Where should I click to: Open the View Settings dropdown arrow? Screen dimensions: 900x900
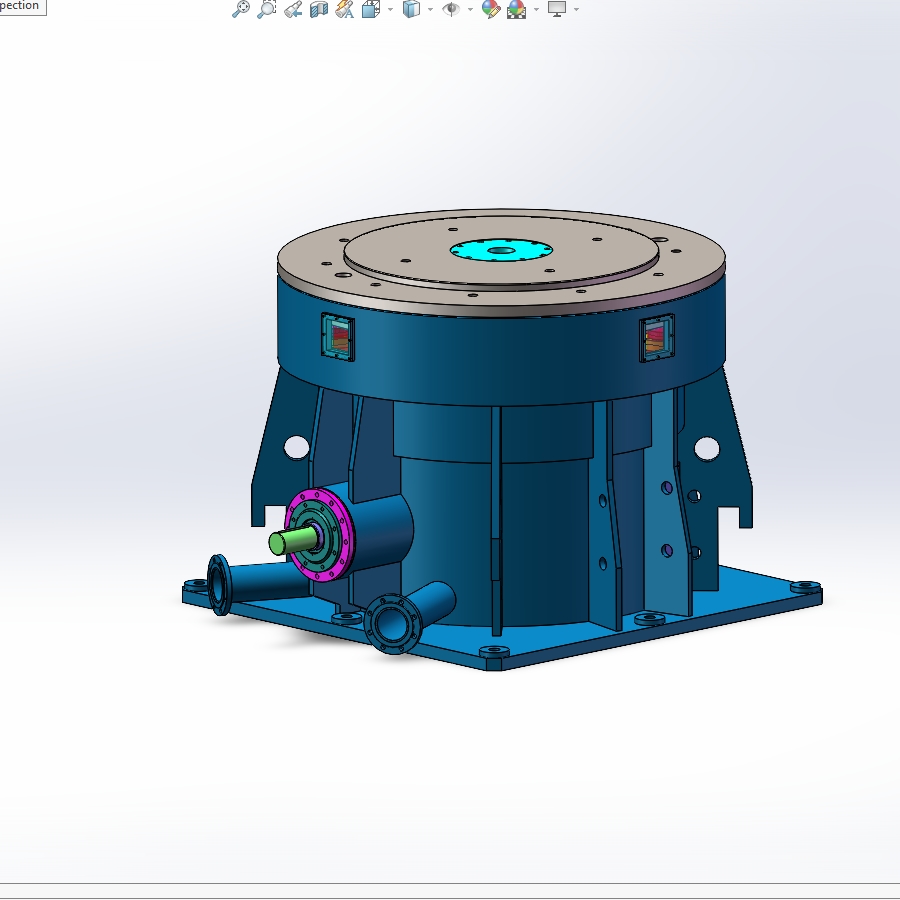[x=576, y=9]
